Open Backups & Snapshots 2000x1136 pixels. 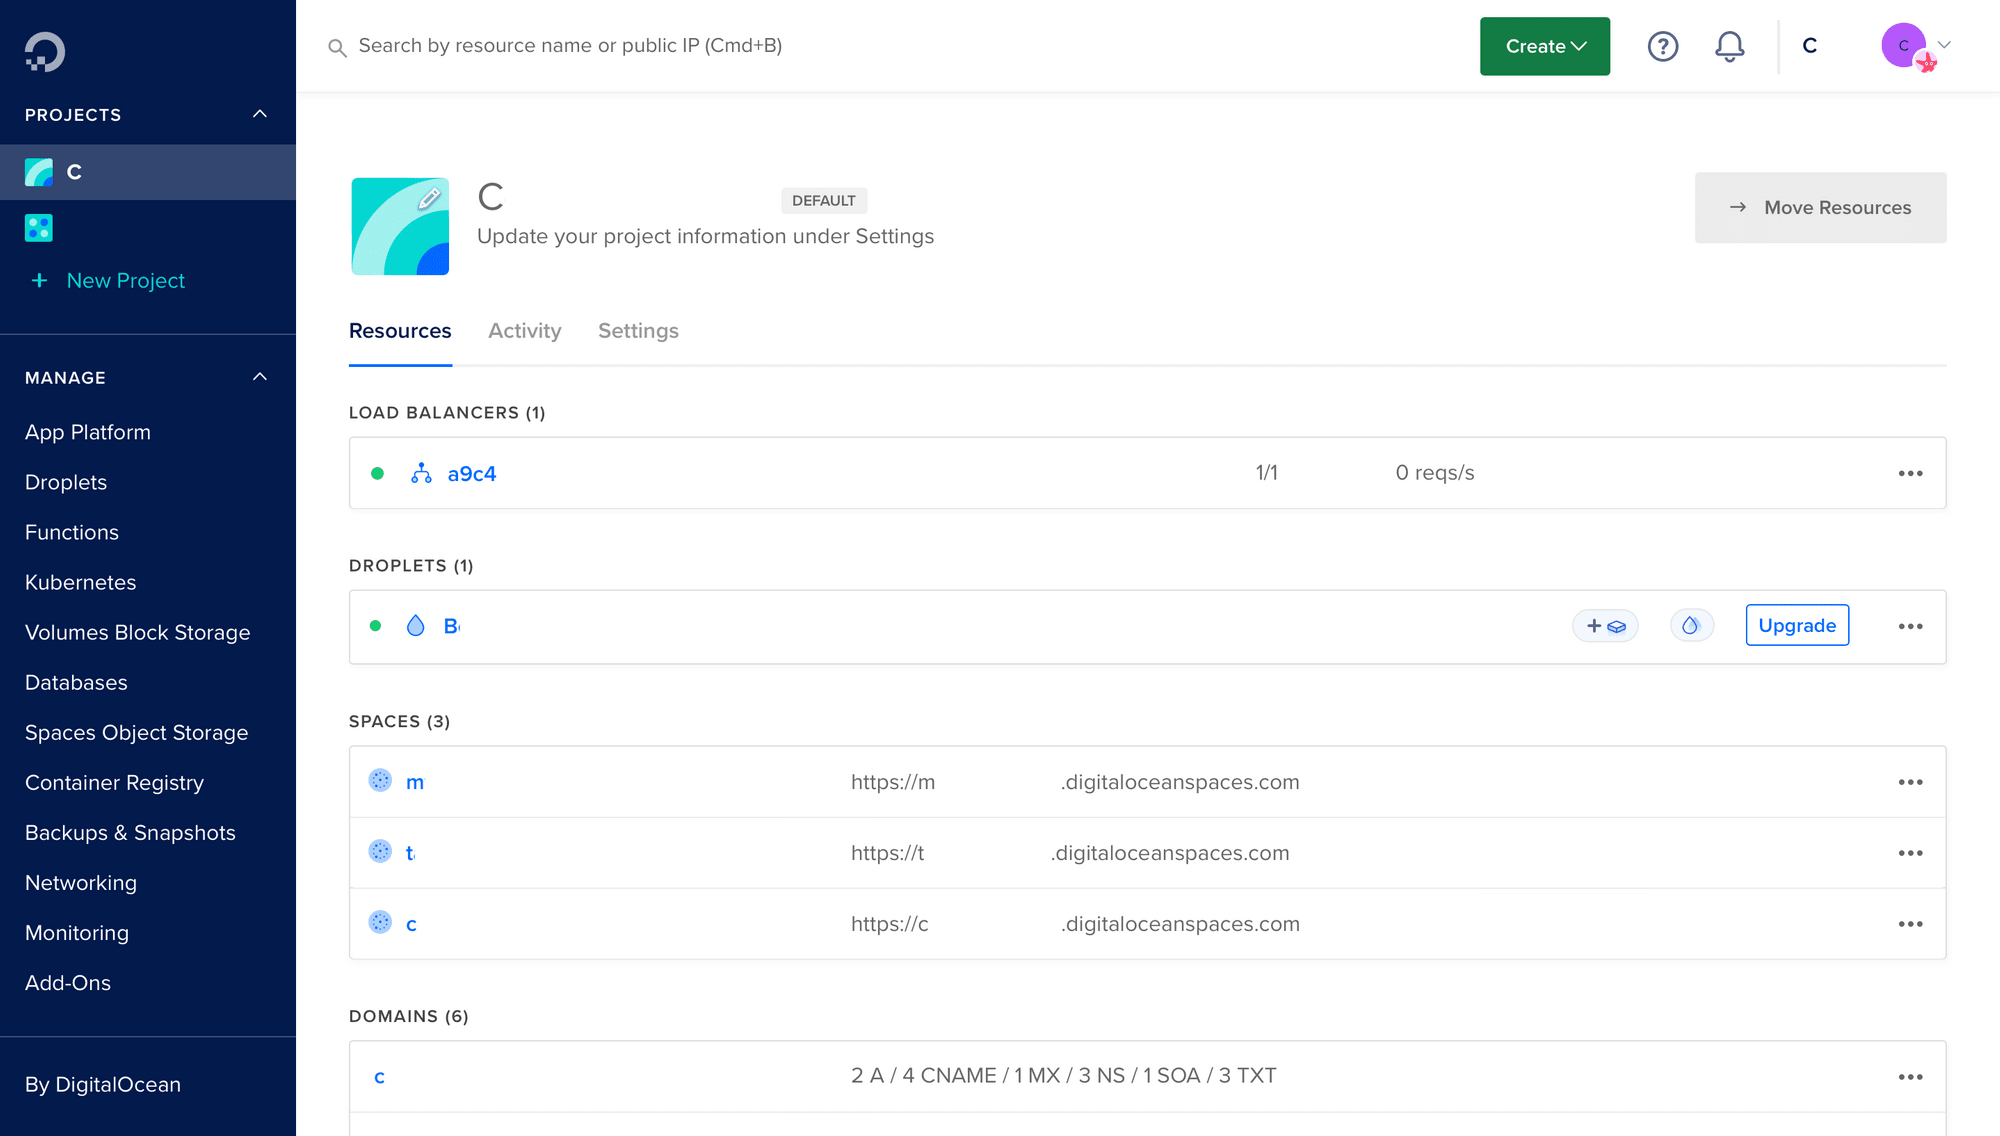pyautogui.click(x=131, y=832)
